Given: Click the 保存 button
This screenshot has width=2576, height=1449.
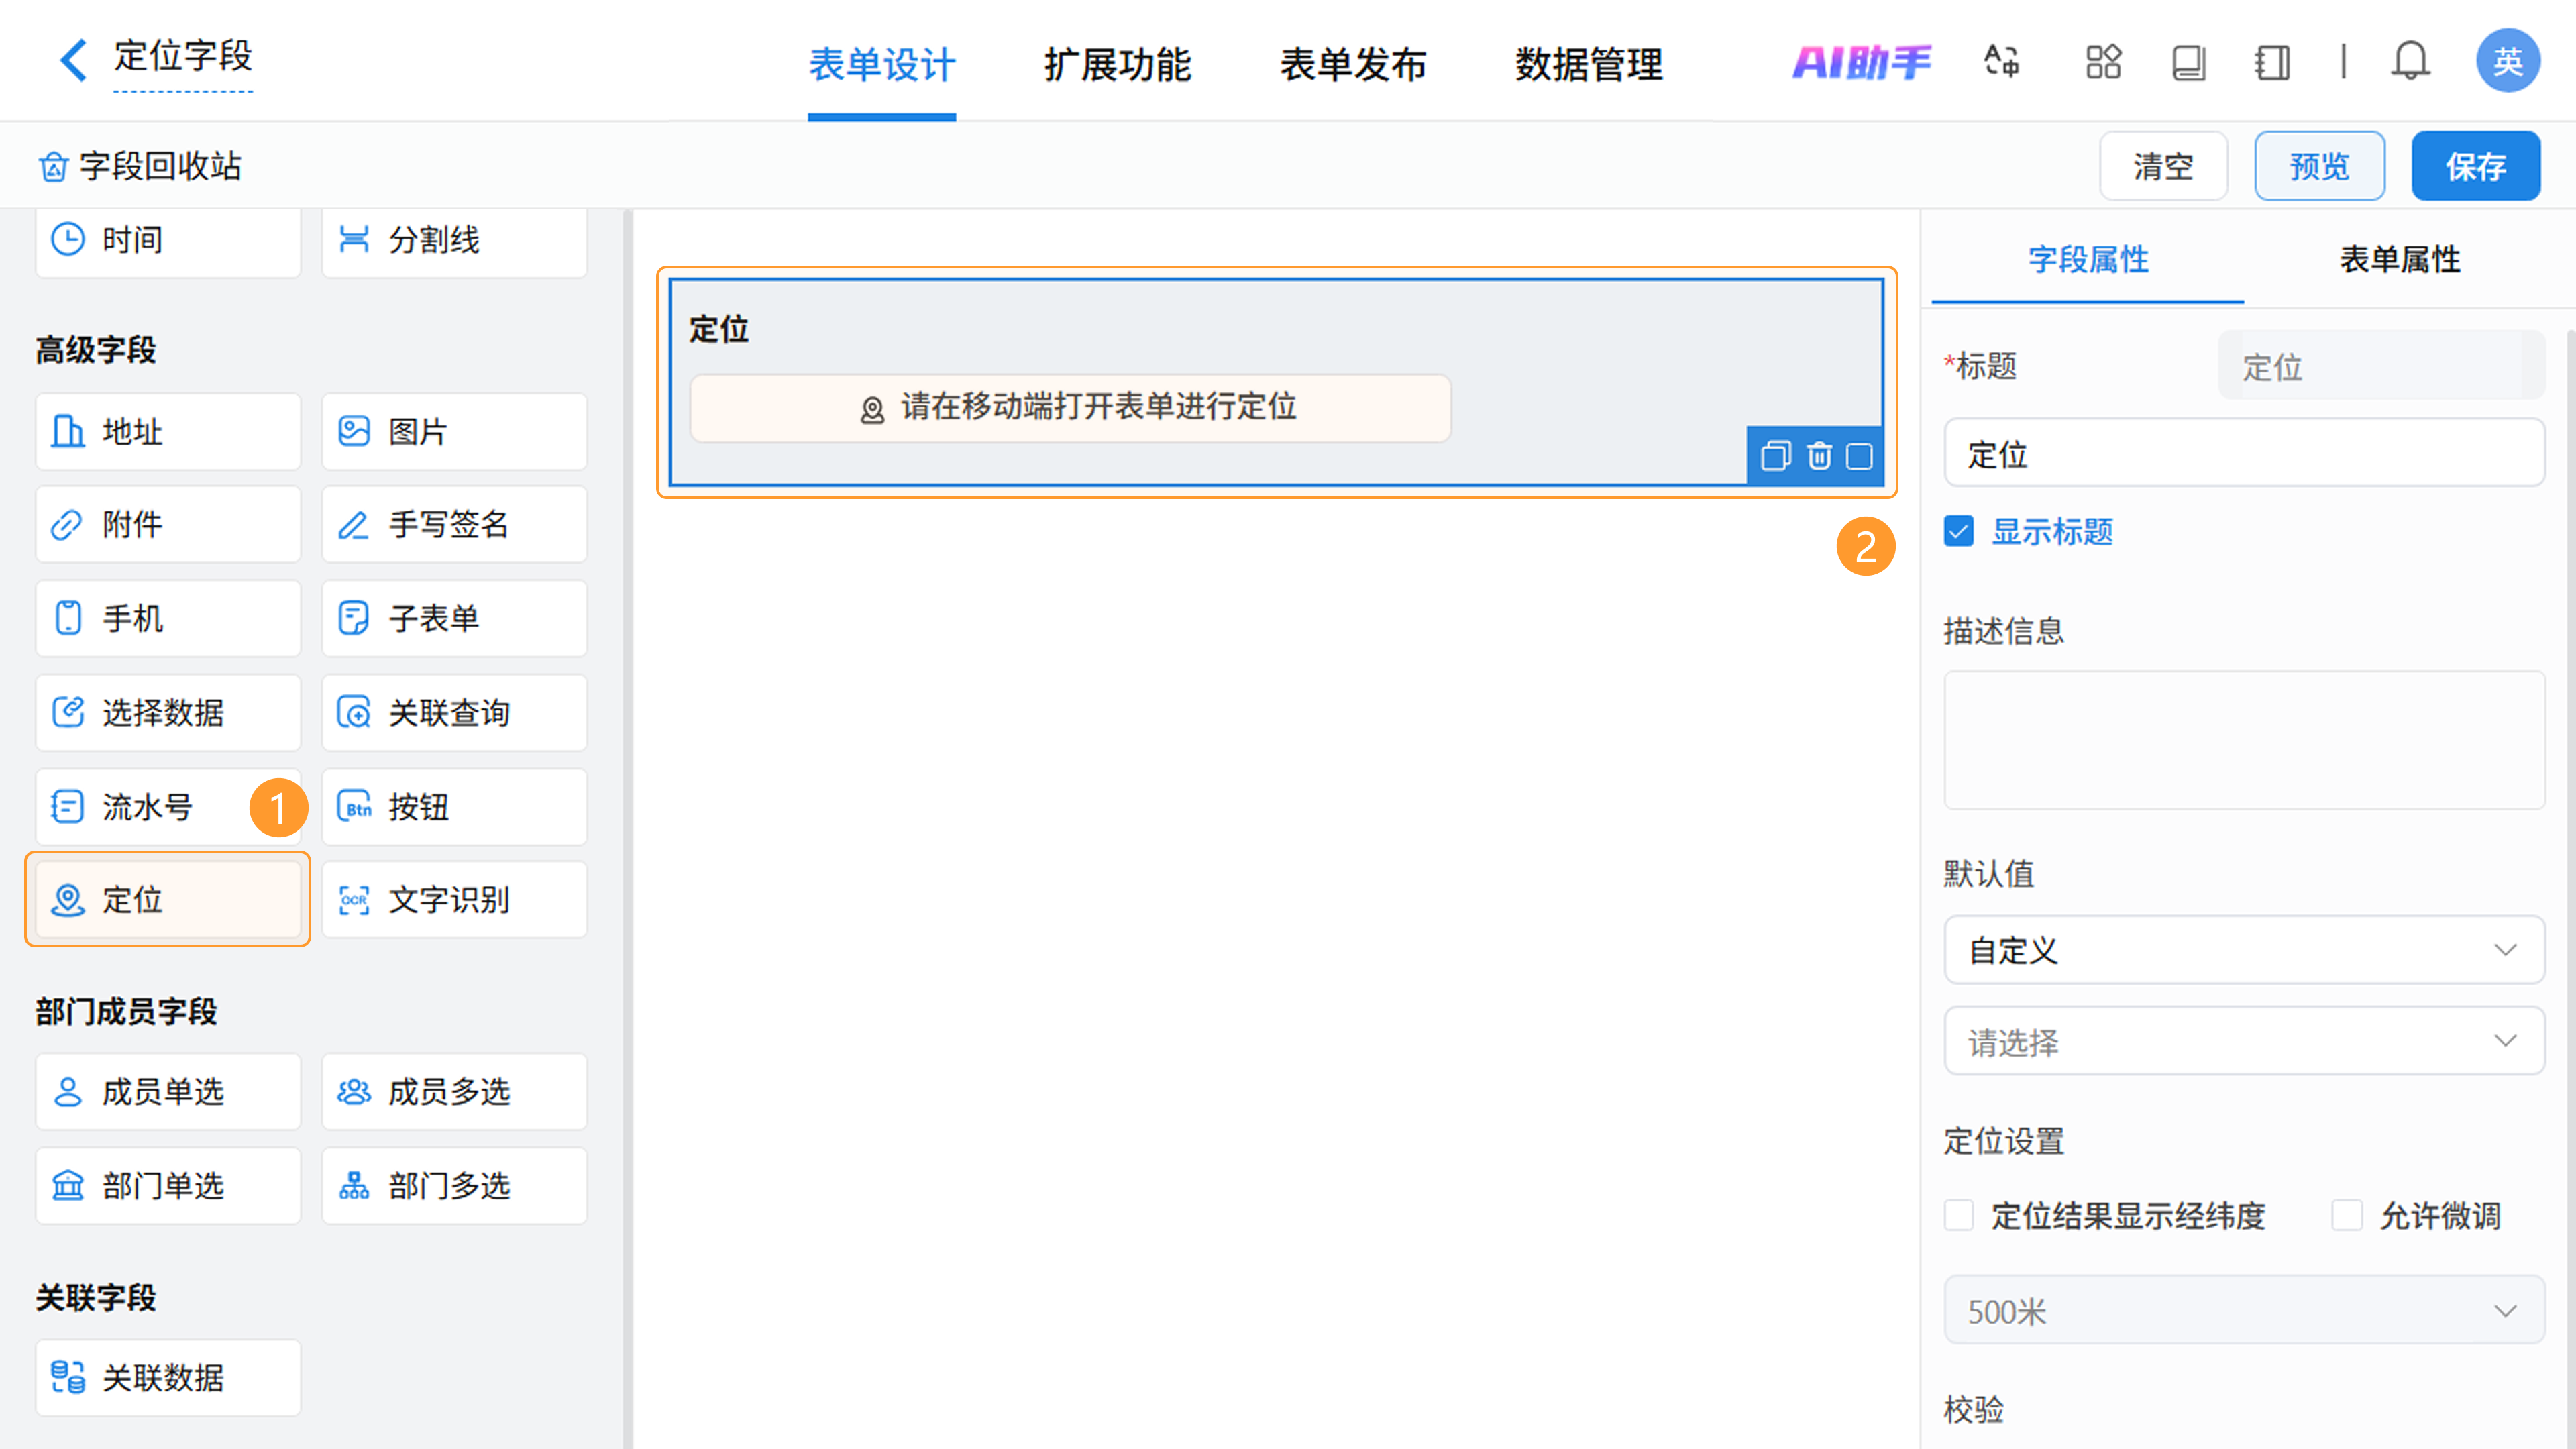Looking at the screenshot, I should (2475, 166).
